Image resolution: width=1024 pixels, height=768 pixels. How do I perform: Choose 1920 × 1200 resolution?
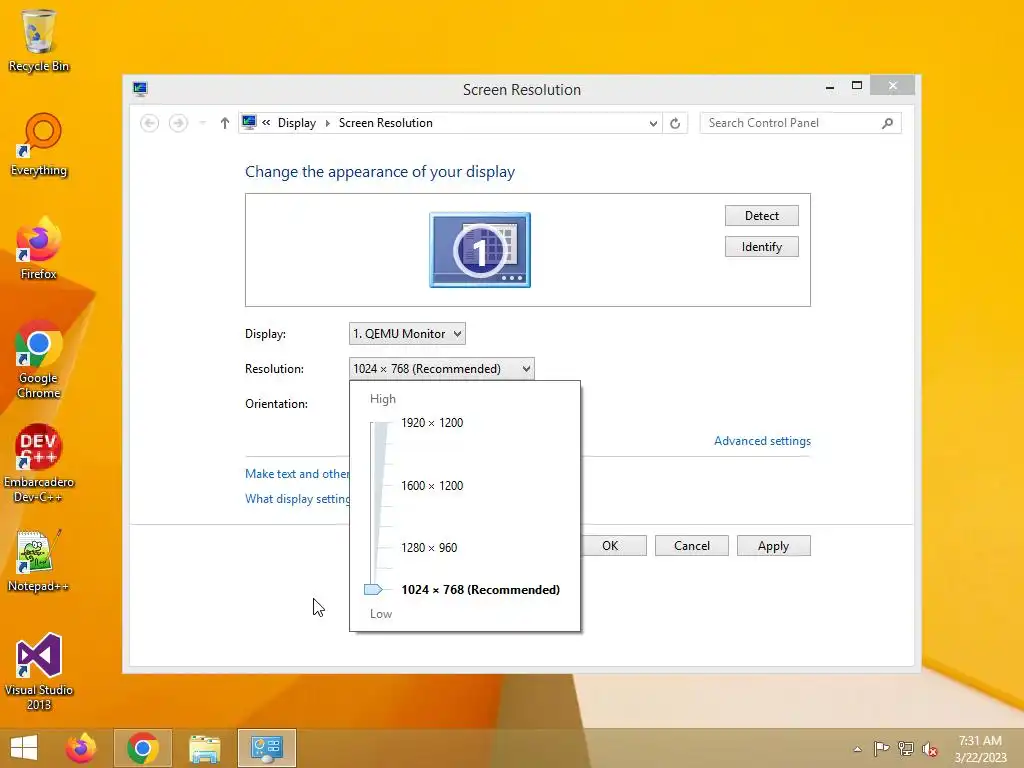coord(432,423)
